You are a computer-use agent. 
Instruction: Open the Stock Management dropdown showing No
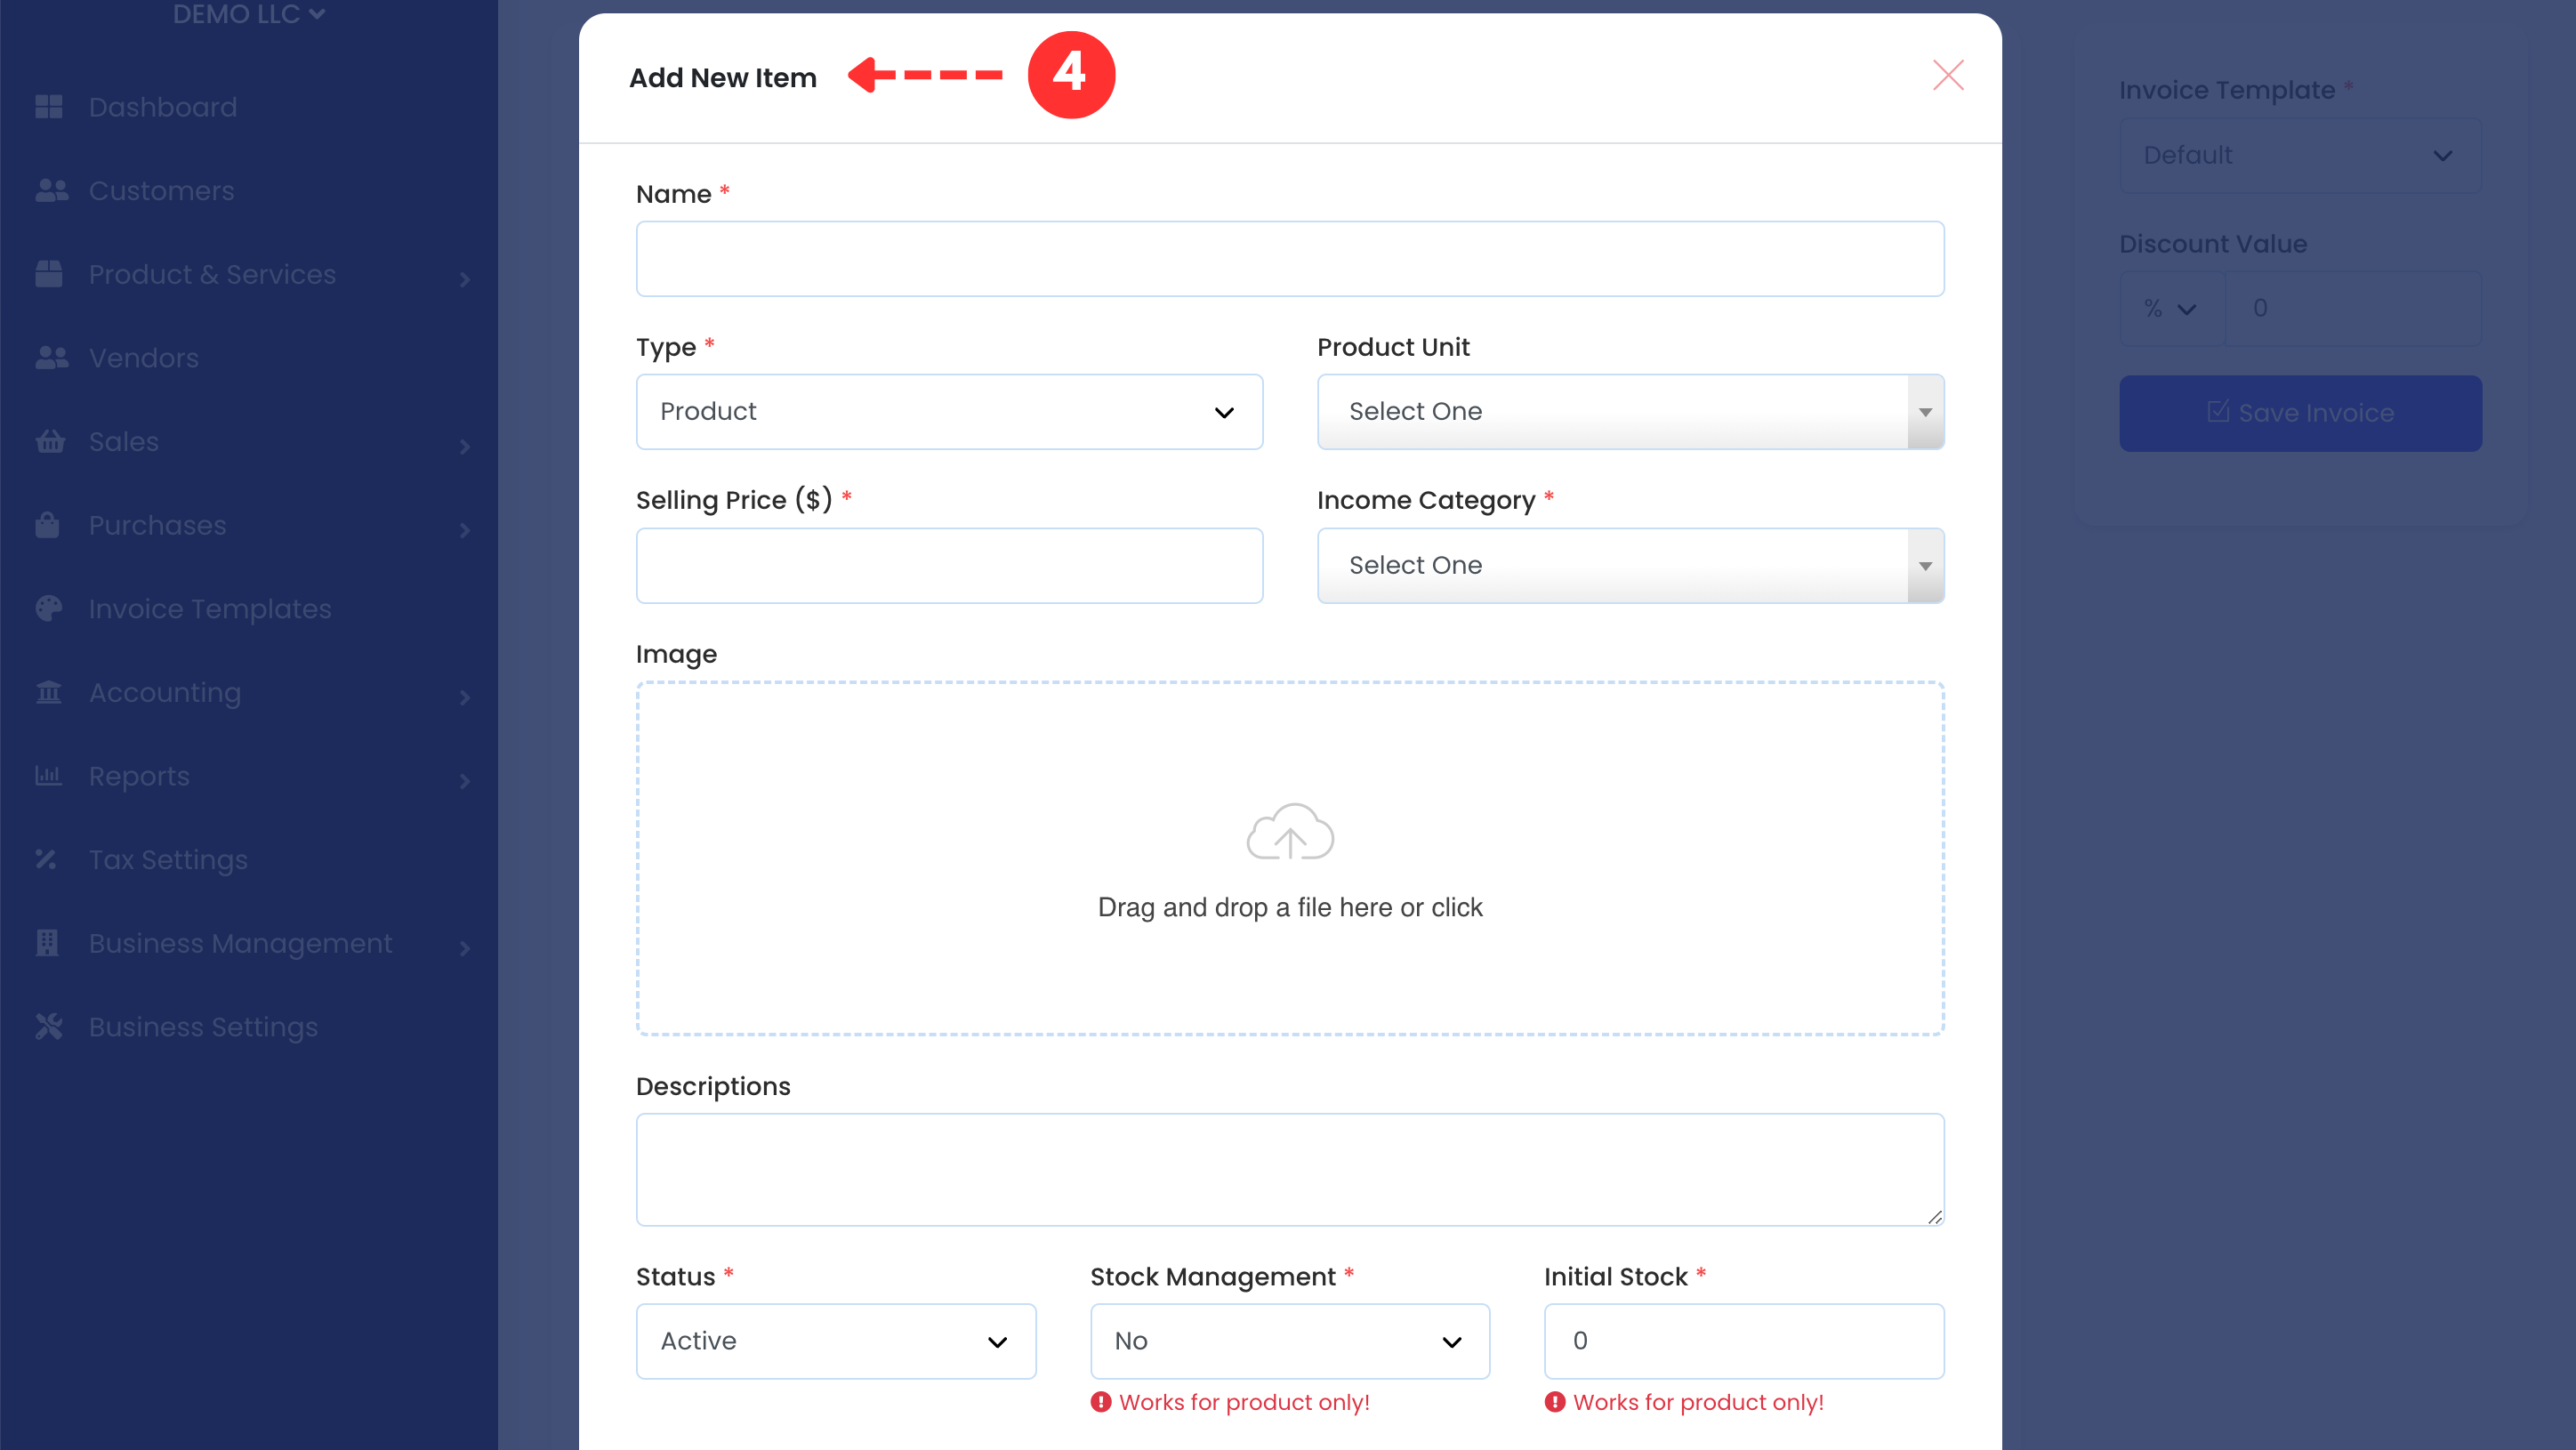(x=1289, y=1341)
